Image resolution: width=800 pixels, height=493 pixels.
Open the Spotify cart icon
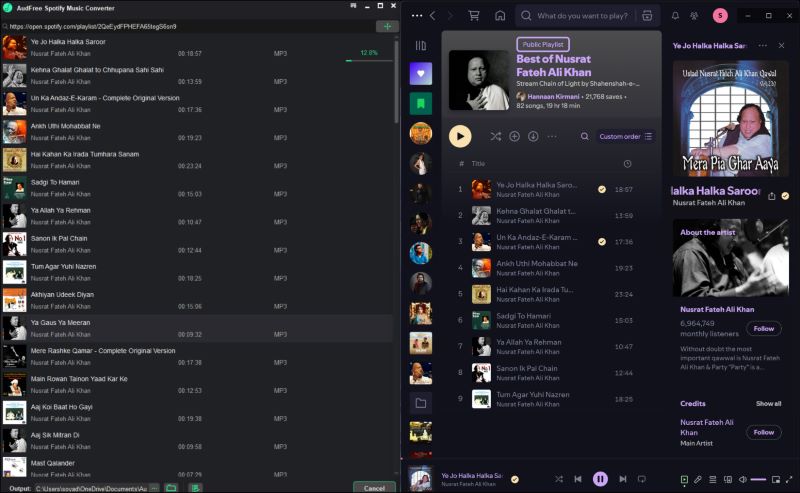(474, 16)
